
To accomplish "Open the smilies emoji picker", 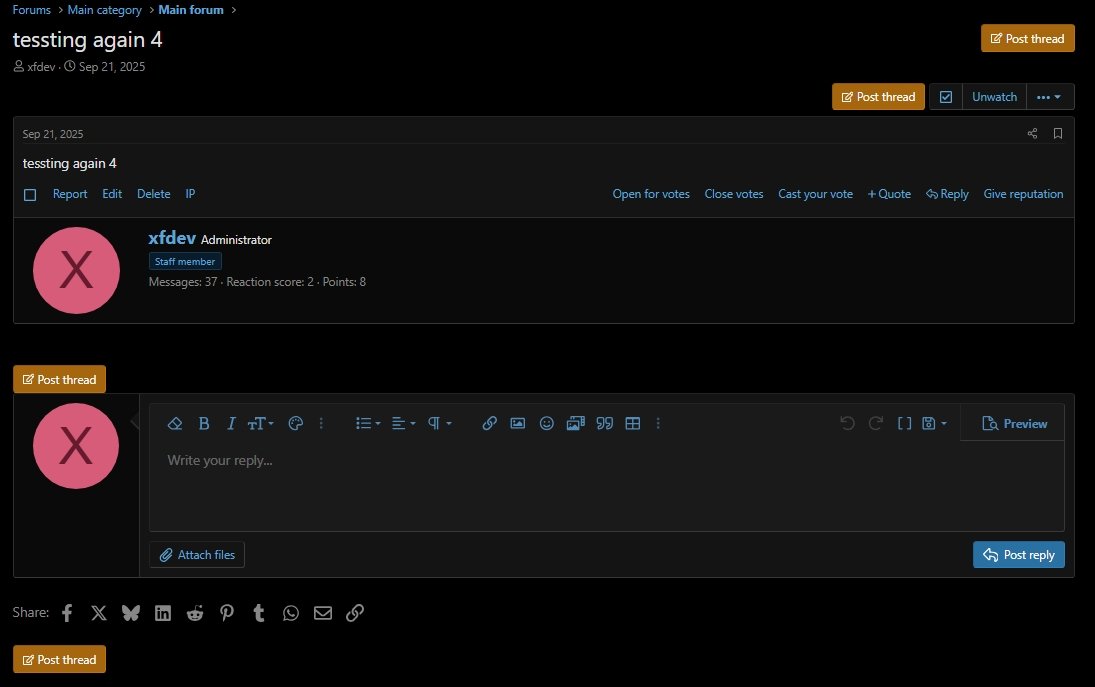I will click(x=546, y=423).
